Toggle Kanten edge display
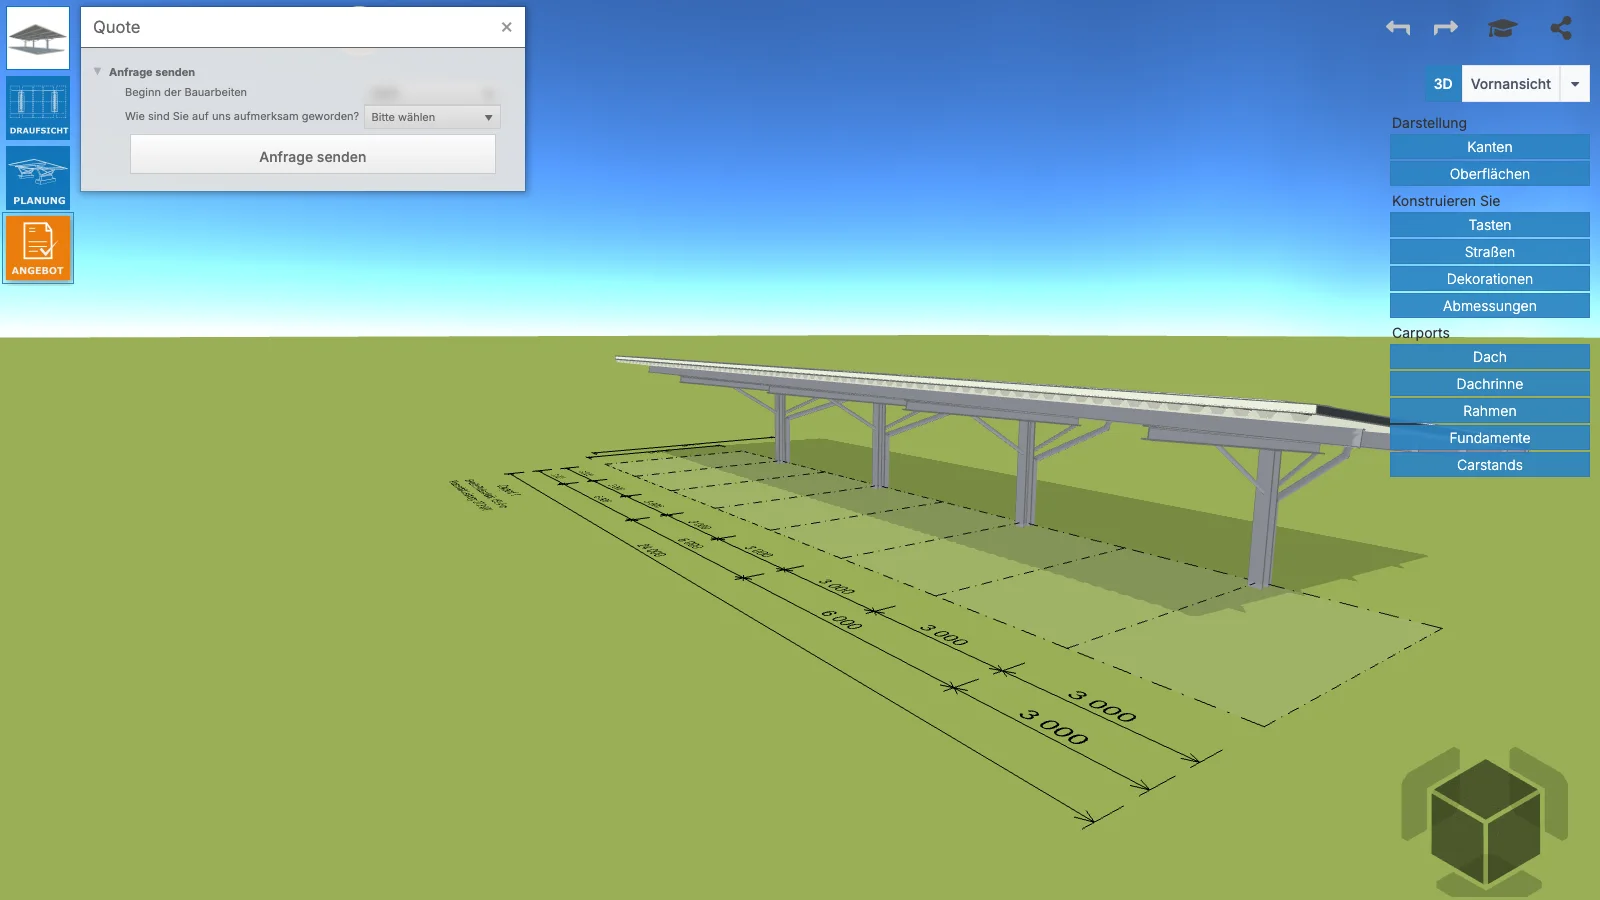The height and width of the screenshot is (900, 1600). pyautogui.click(x=1489, y=147)
